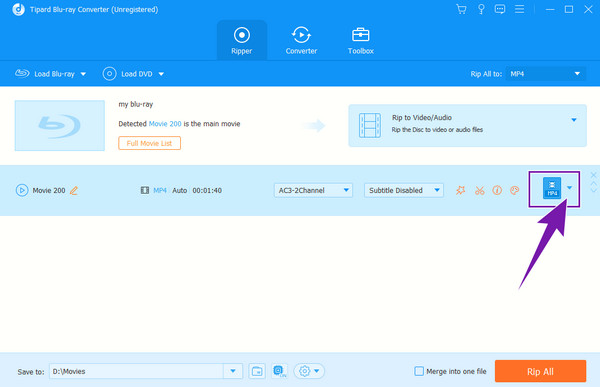The width and height of the screenshot is (600, 387).
Task: Open the Subtitle Disabled dropdown
Action: 404,190
